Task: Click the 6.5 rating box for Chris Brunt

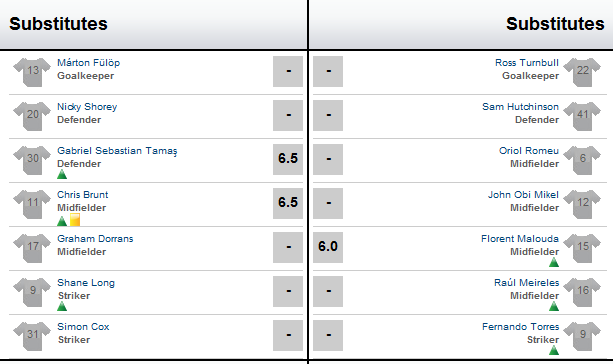Action: tap(288, 203)
